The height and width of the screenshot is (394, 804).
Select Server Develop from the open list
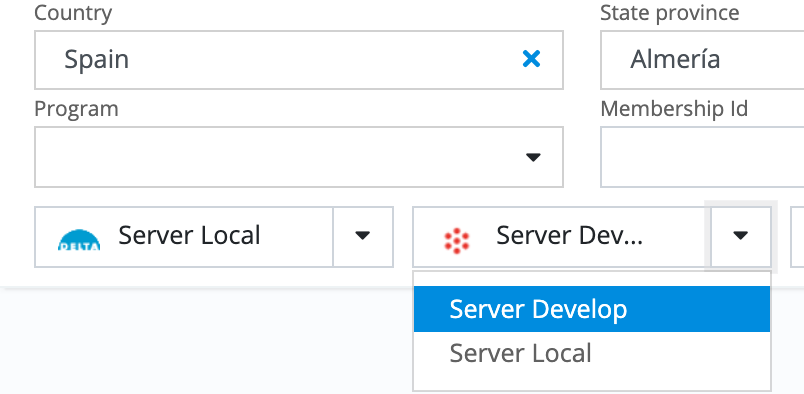592,309
